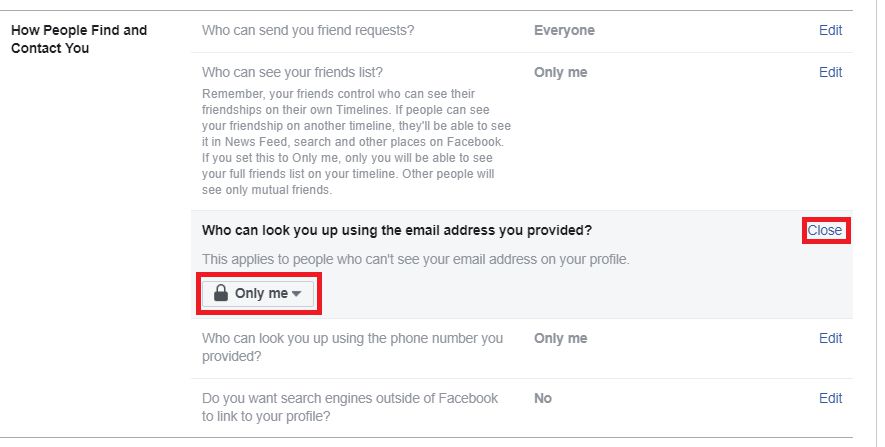Edit the phone number lookup setting
The height and width of the screenshot is (447, 885).
[x=830, y=338]
